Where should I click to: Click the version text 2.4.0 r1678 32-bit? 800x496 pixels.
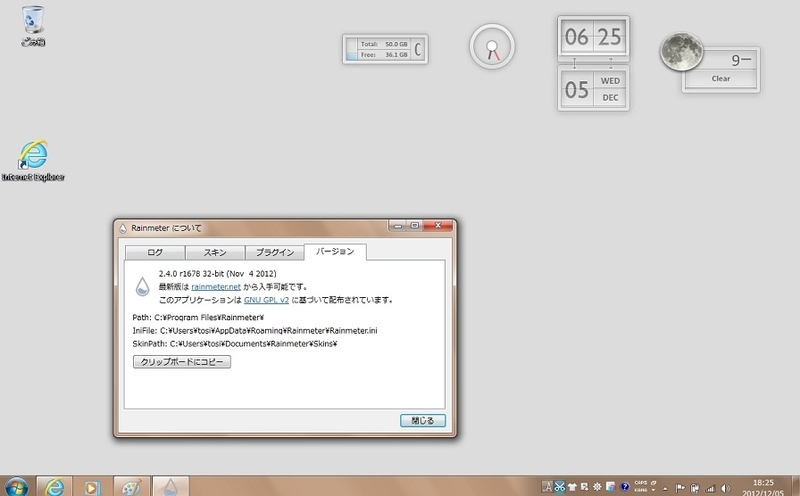tap(217, 274)
